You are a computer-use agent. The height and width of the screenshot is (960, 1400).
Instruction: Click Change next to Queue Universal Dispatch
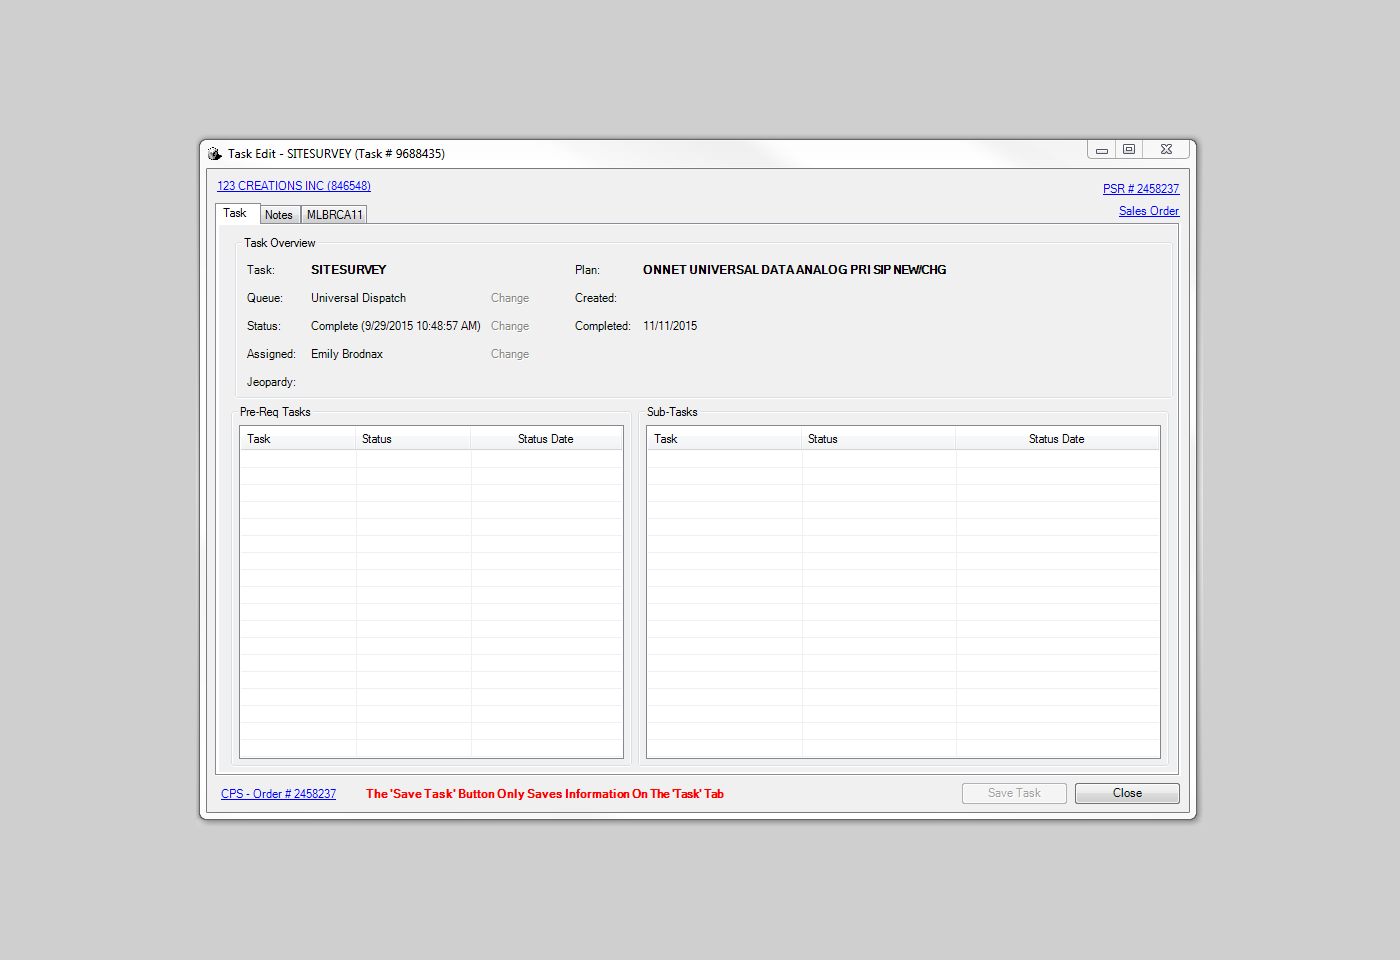point(510,298)
